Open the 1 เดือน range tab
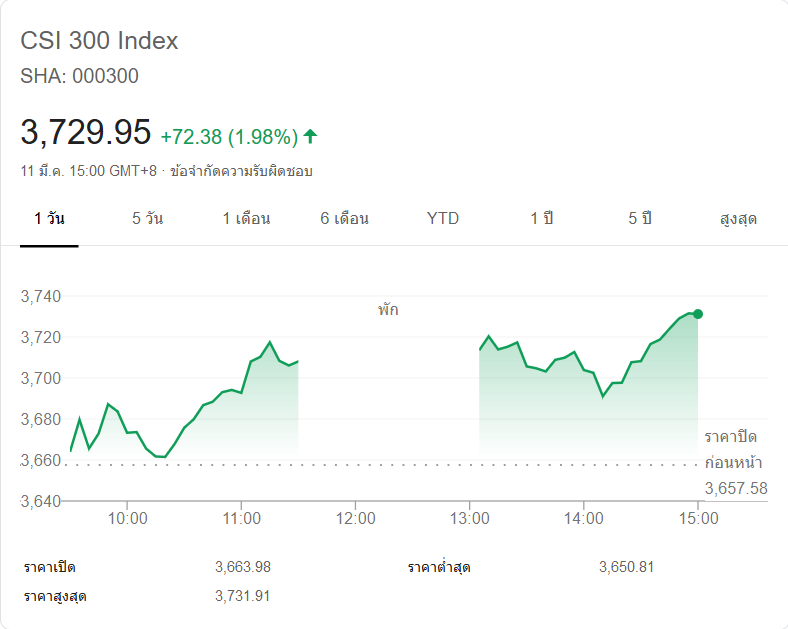Screen dimensions: 788x629 pos(246,218)
